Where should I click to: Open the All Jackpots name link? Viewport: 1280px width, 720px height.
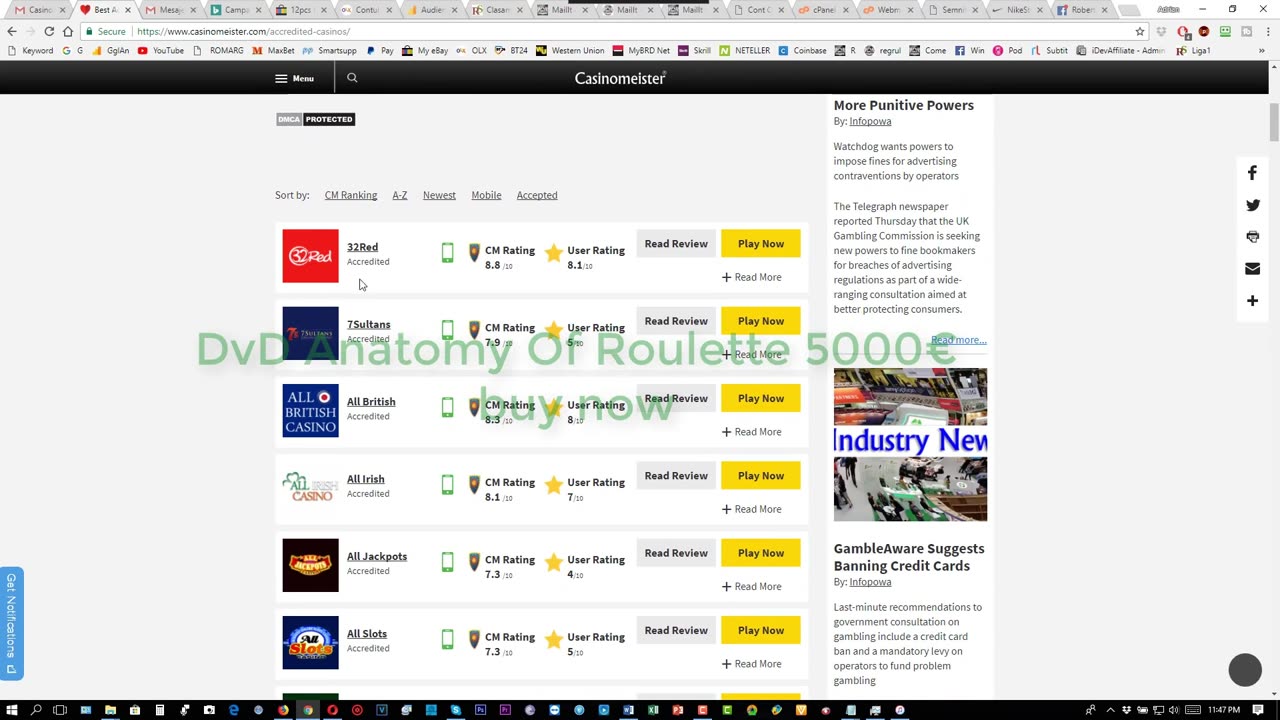tap(377, 556)
